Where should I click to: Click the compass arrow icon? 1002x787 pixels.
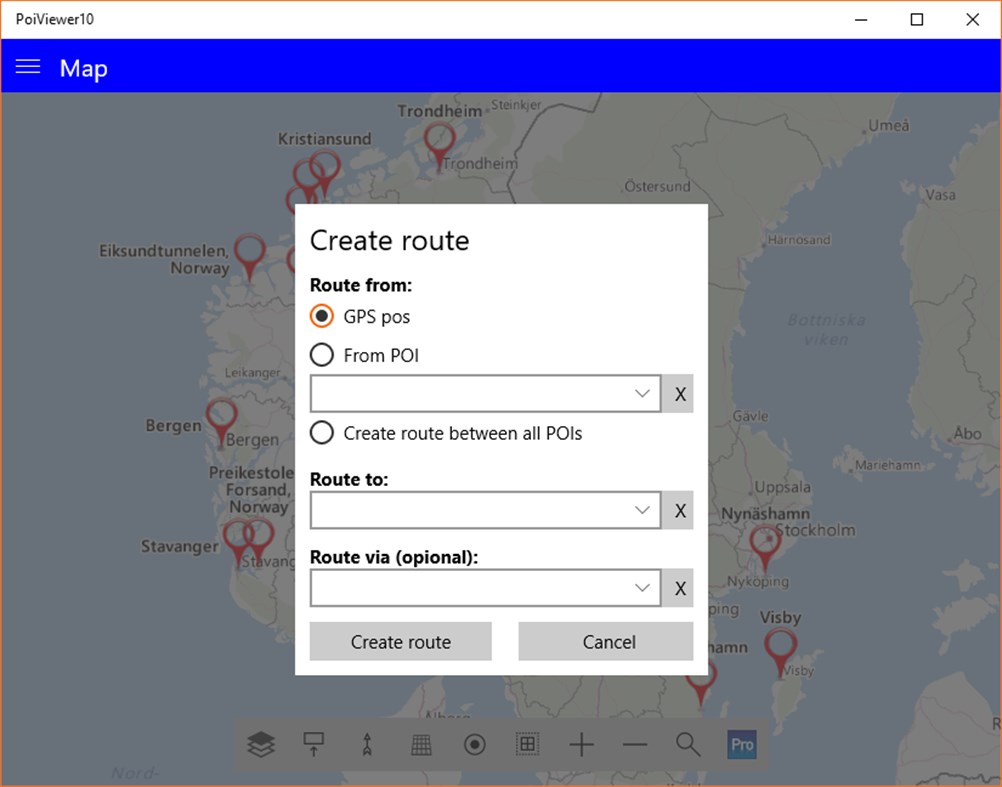coord(367,744)
